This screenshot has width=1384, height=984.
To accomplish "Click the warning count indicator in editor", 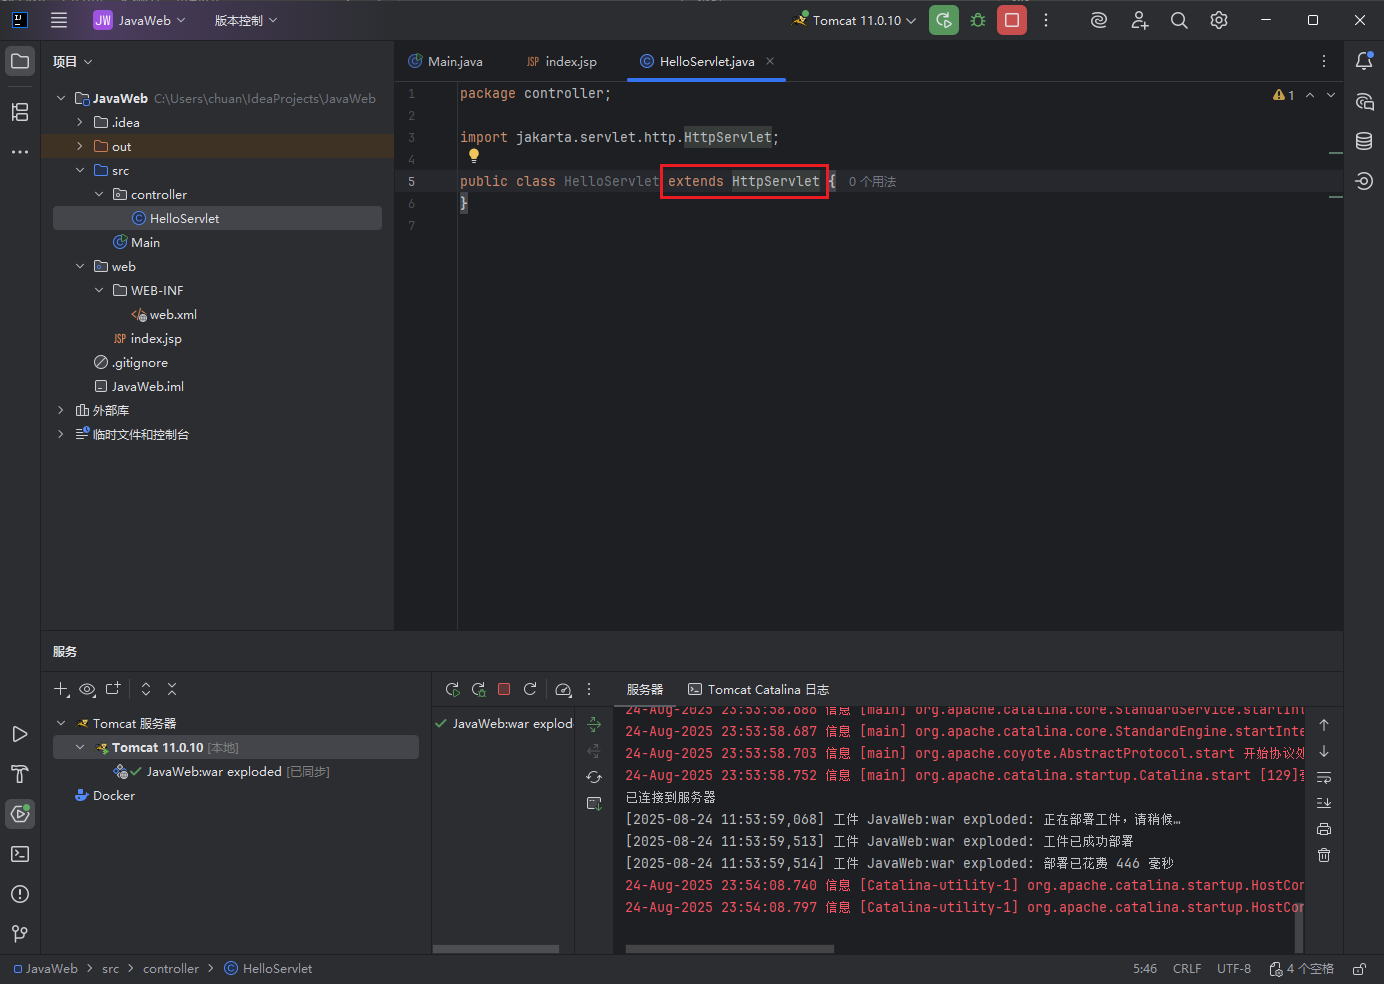I will [1284, 95].
